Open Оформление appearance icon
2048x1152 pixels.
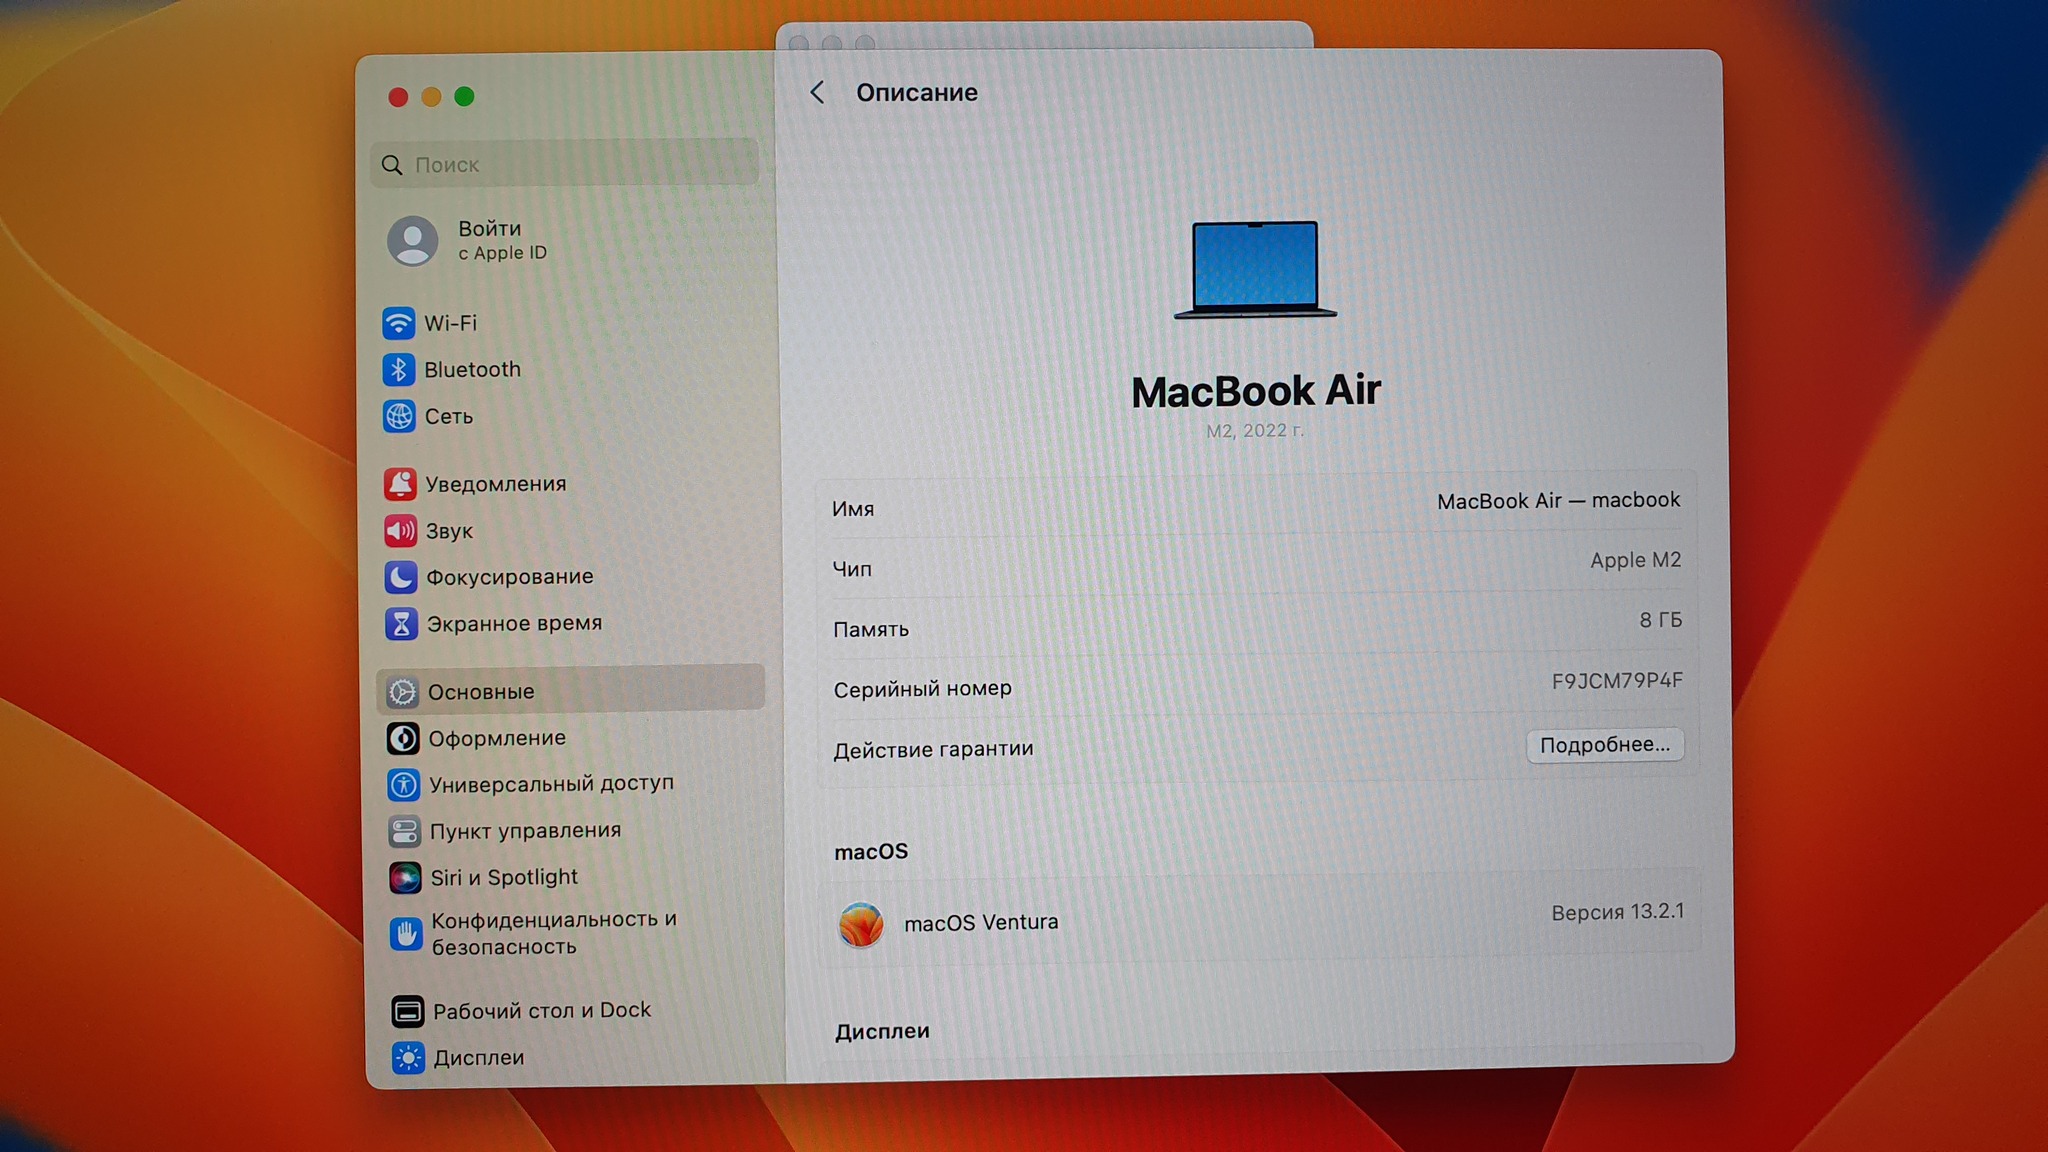pos(403,739)
